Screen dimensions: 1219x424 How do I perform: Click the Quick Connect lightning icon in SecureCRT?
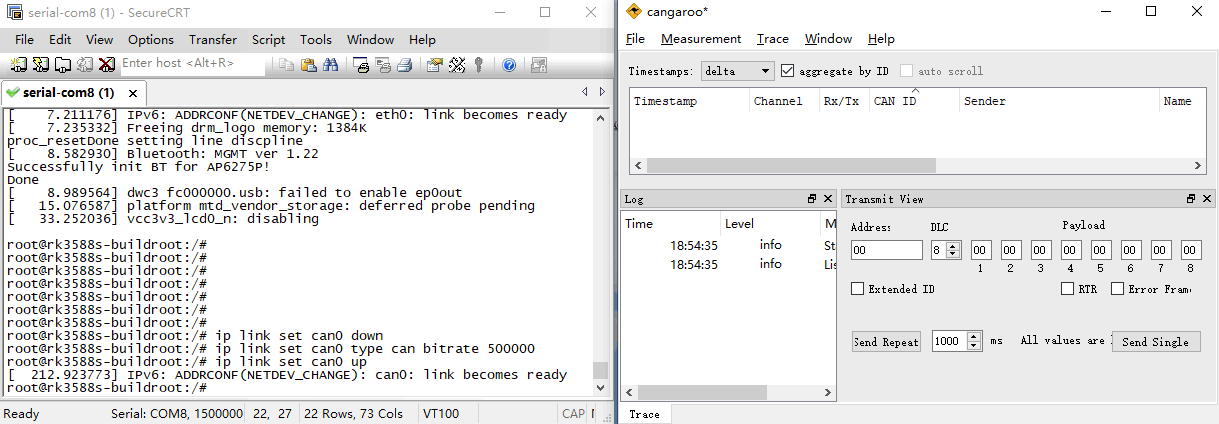pos(41,65)
